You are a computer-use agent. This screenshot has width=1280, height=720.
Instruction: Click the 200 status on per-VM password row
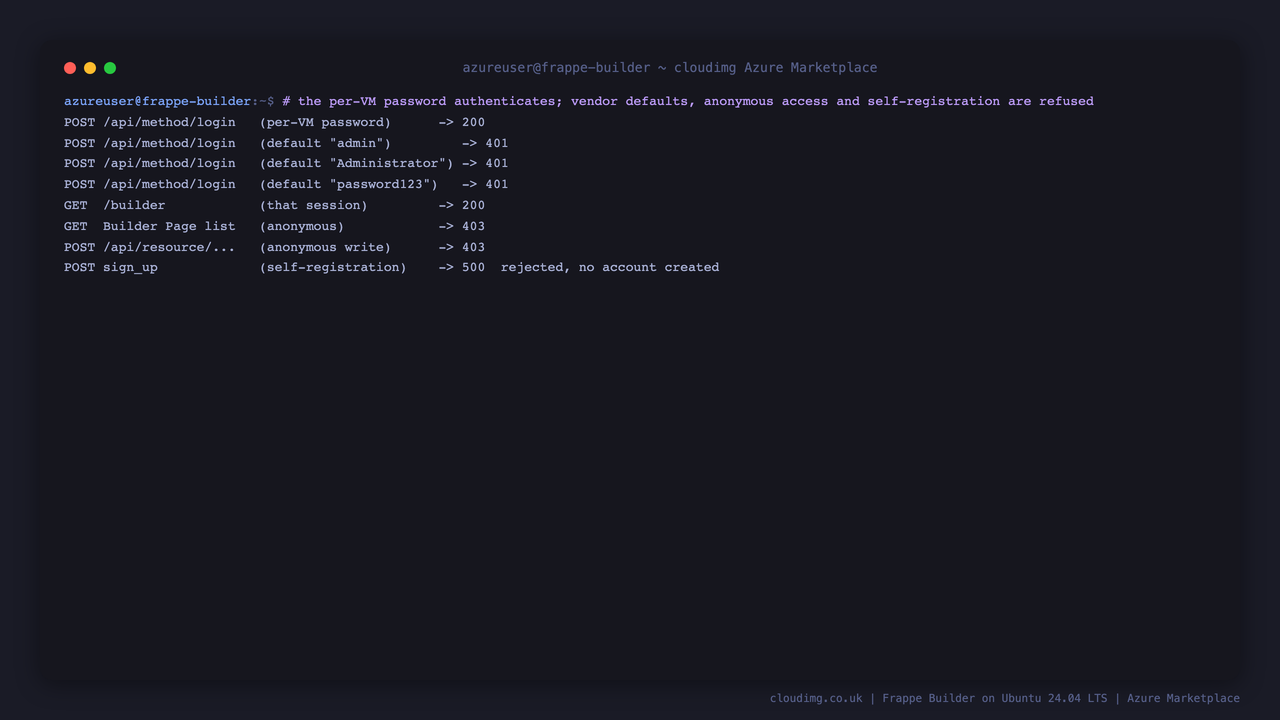[473, 122]
